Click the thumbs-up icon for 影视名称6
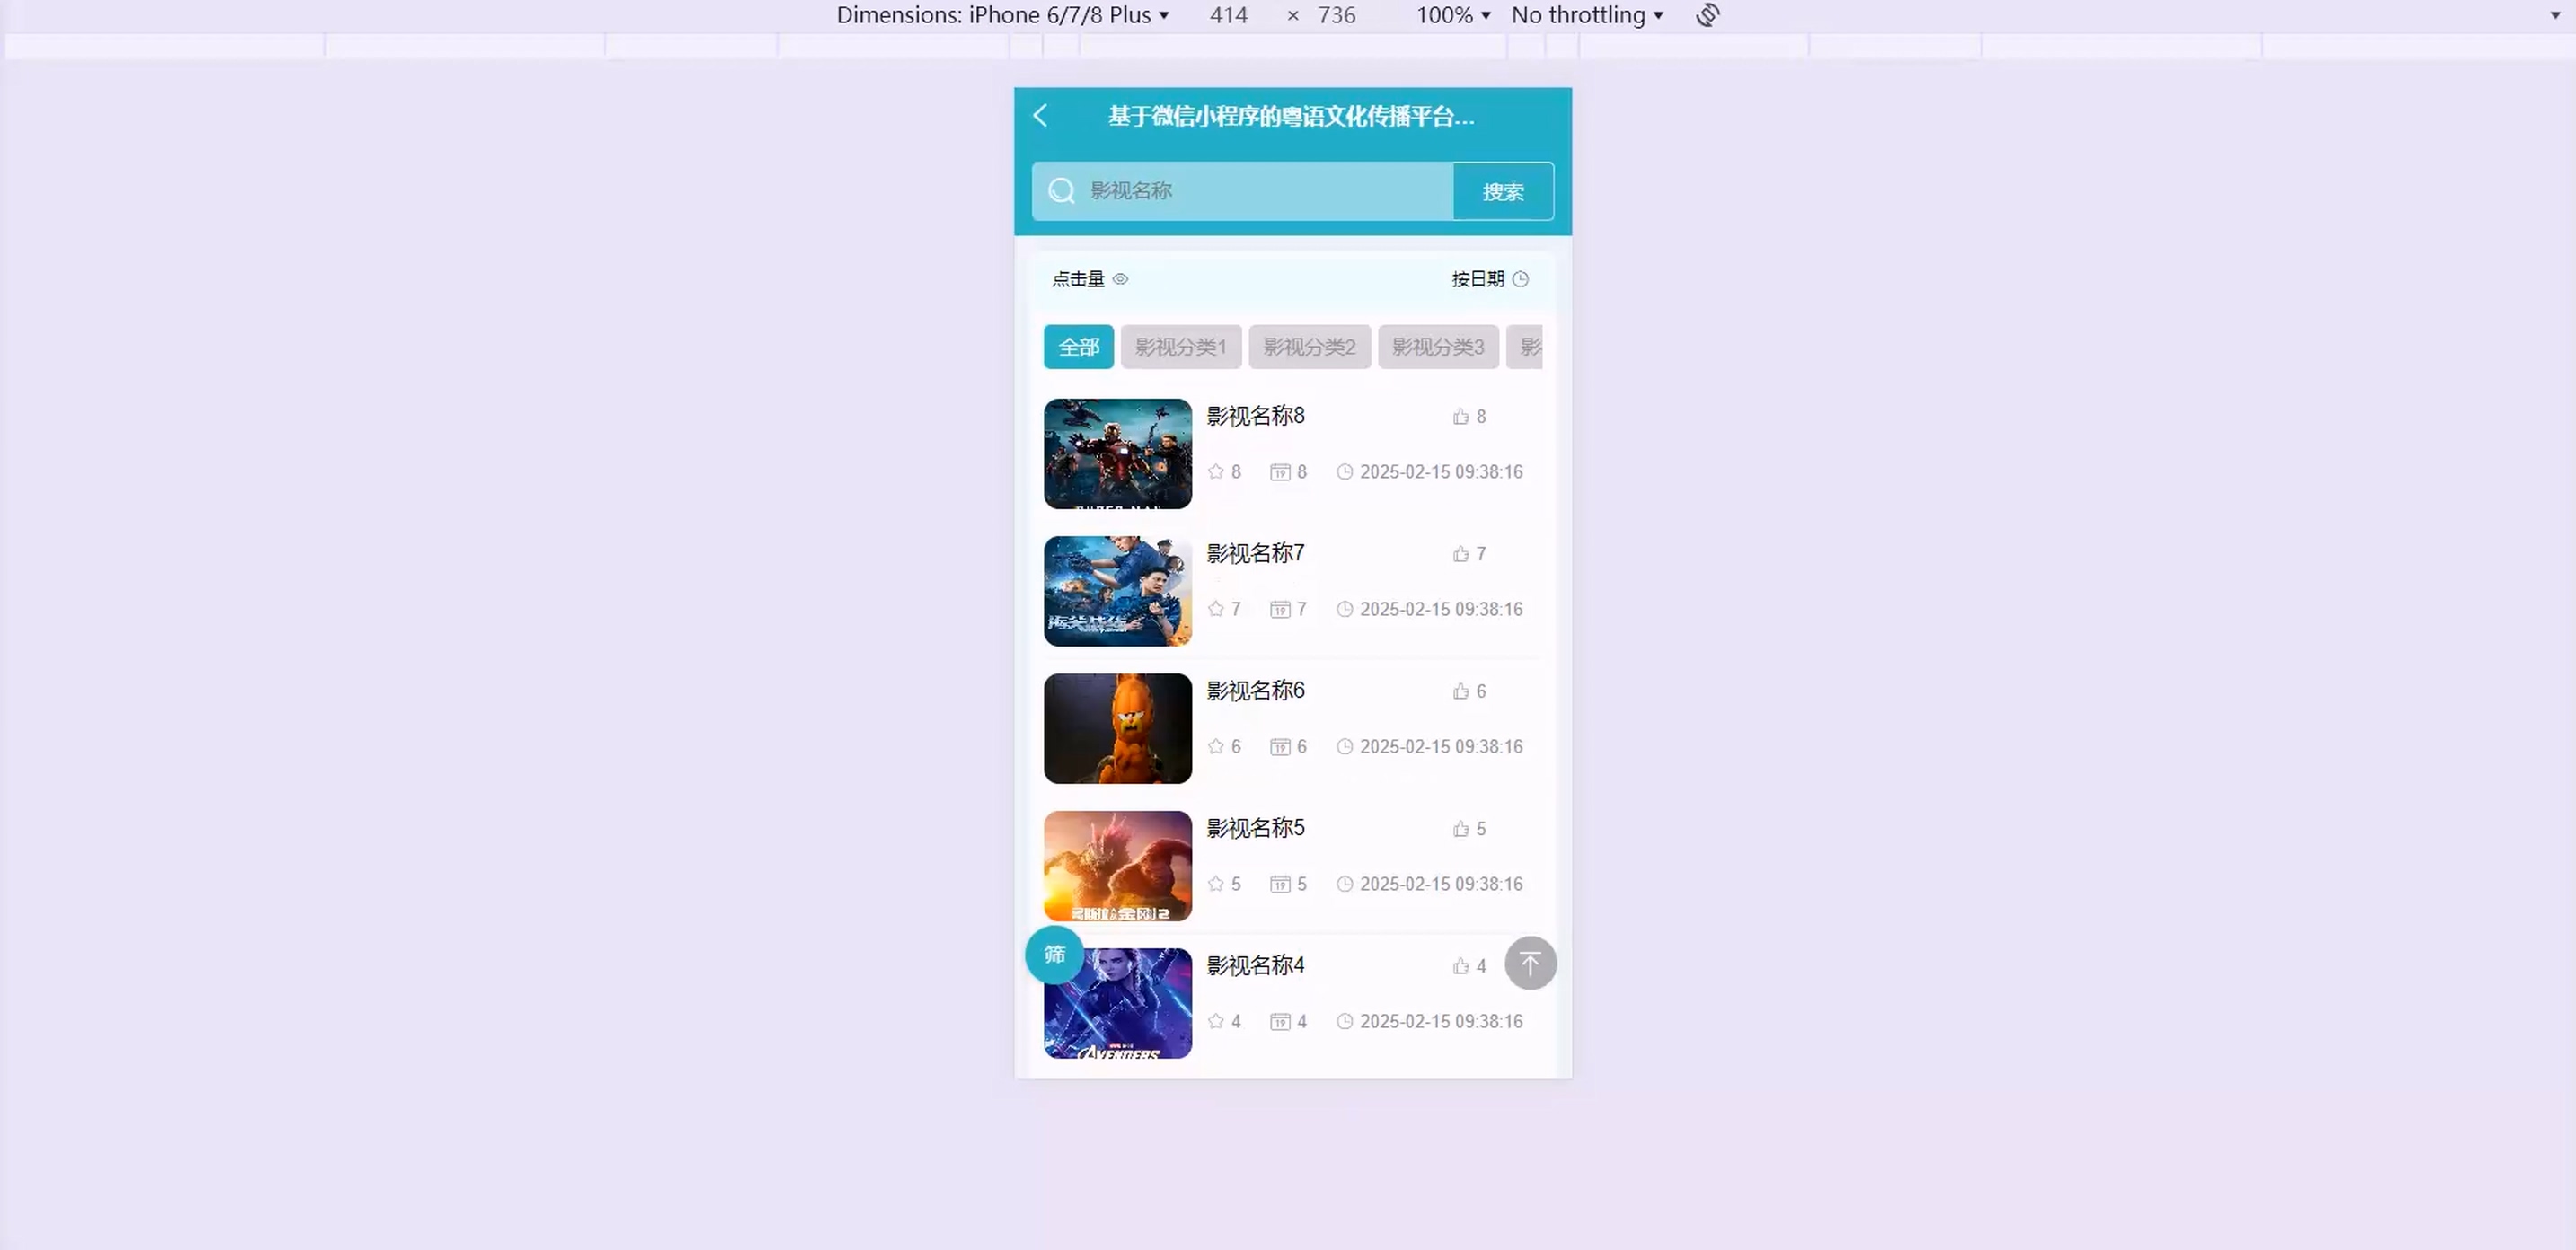 tap(1461, 692)
